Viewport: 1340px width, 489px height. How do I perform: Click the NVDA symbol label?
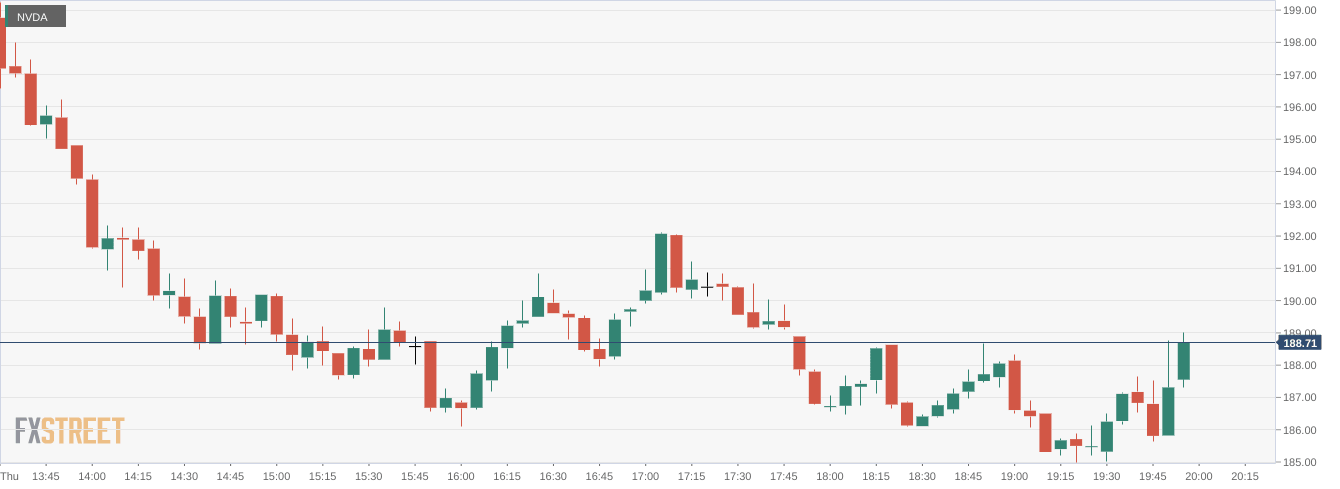pos(33,17)
